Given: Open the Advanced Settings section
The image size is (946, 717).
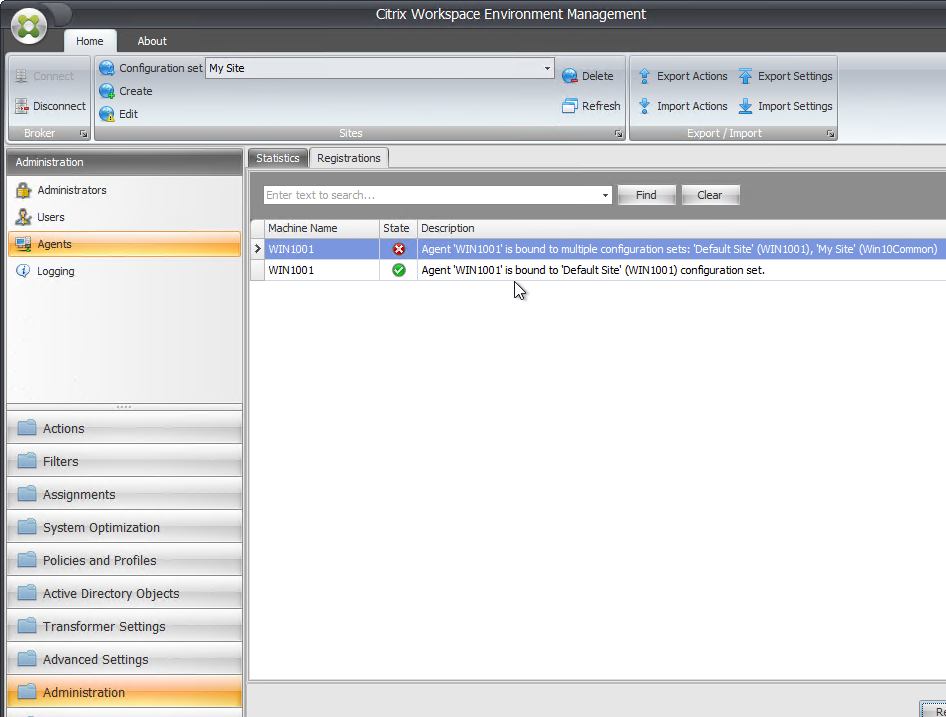Looking at the screenshot, I should pyautogui.click(x=124, y=659).
